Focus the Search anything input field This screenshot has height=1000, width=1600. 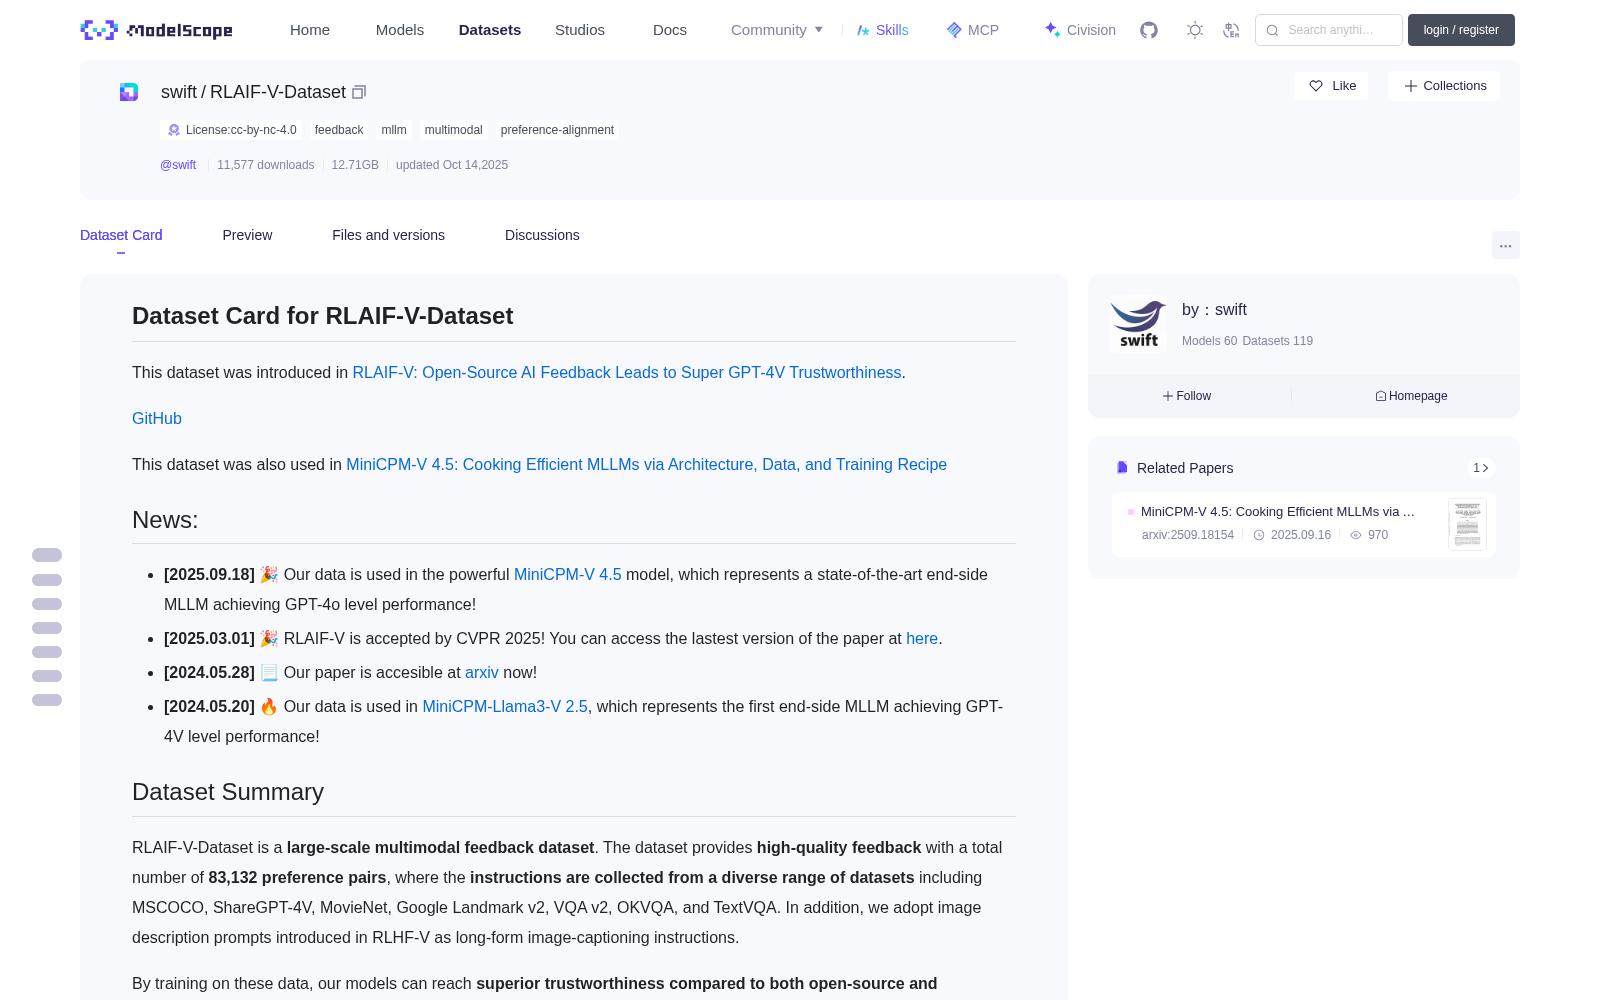pos(1329,30)
